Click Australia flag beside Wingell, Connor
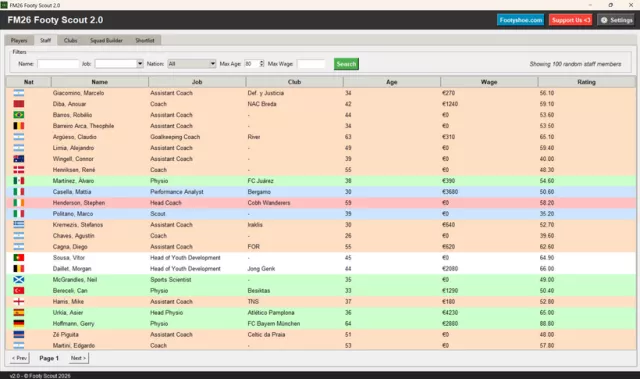 tap(19, 159)
